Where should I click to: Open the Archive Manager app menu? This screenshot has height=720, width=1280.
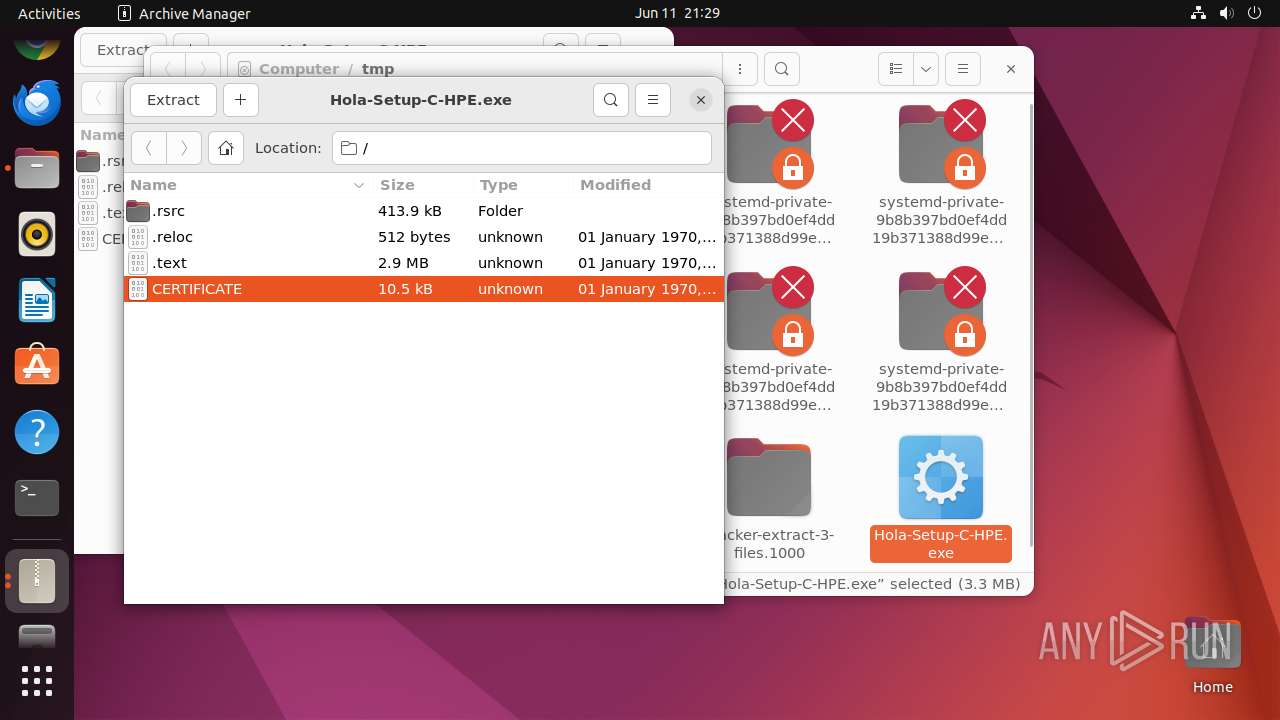pyautogui.click(x=184, y=13)
